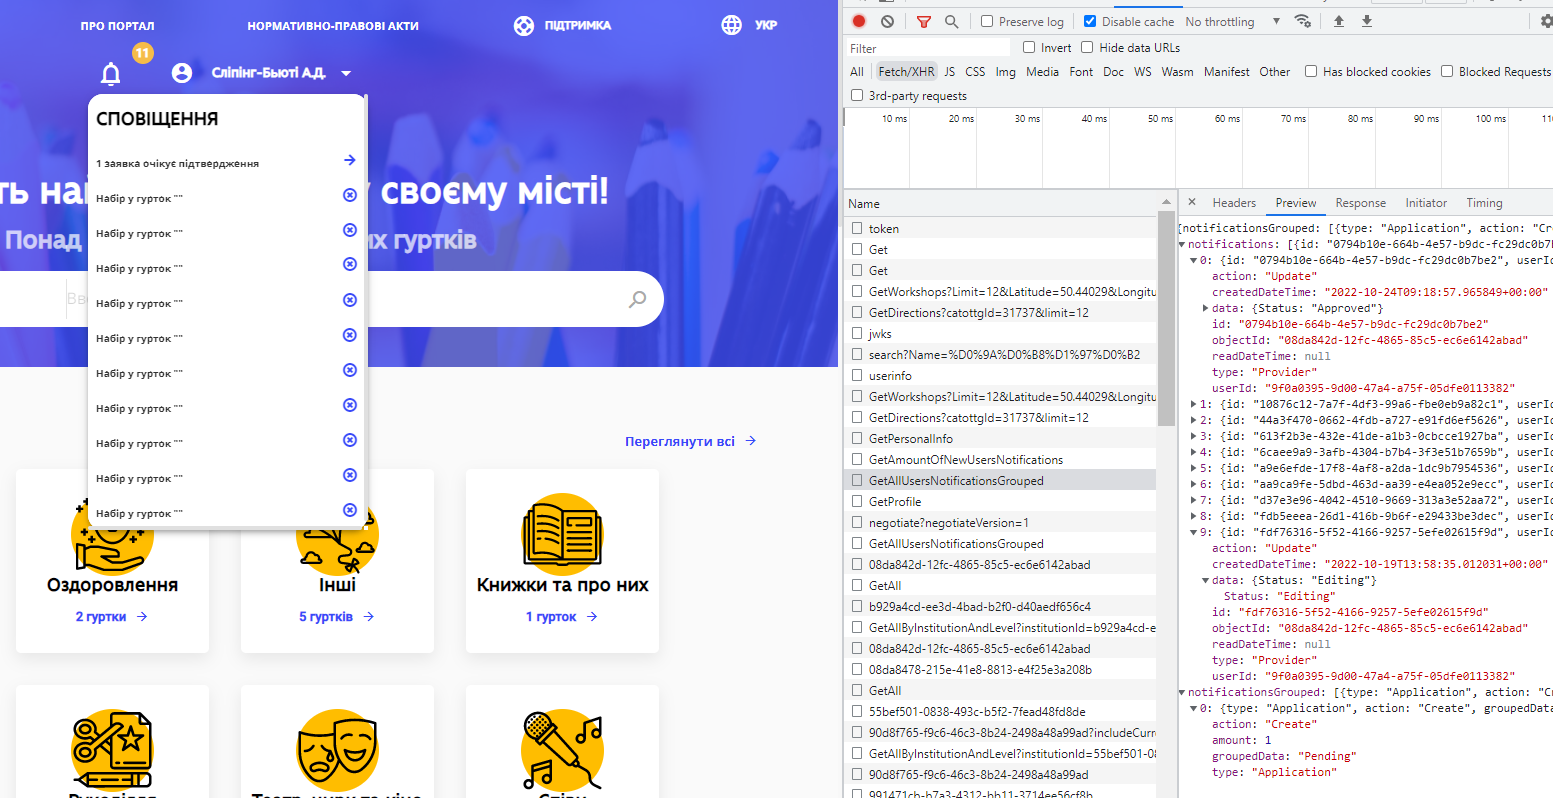Click the user profile icon
The height and width of the screenshot is (798, 1553).
(x=181, y=72)
